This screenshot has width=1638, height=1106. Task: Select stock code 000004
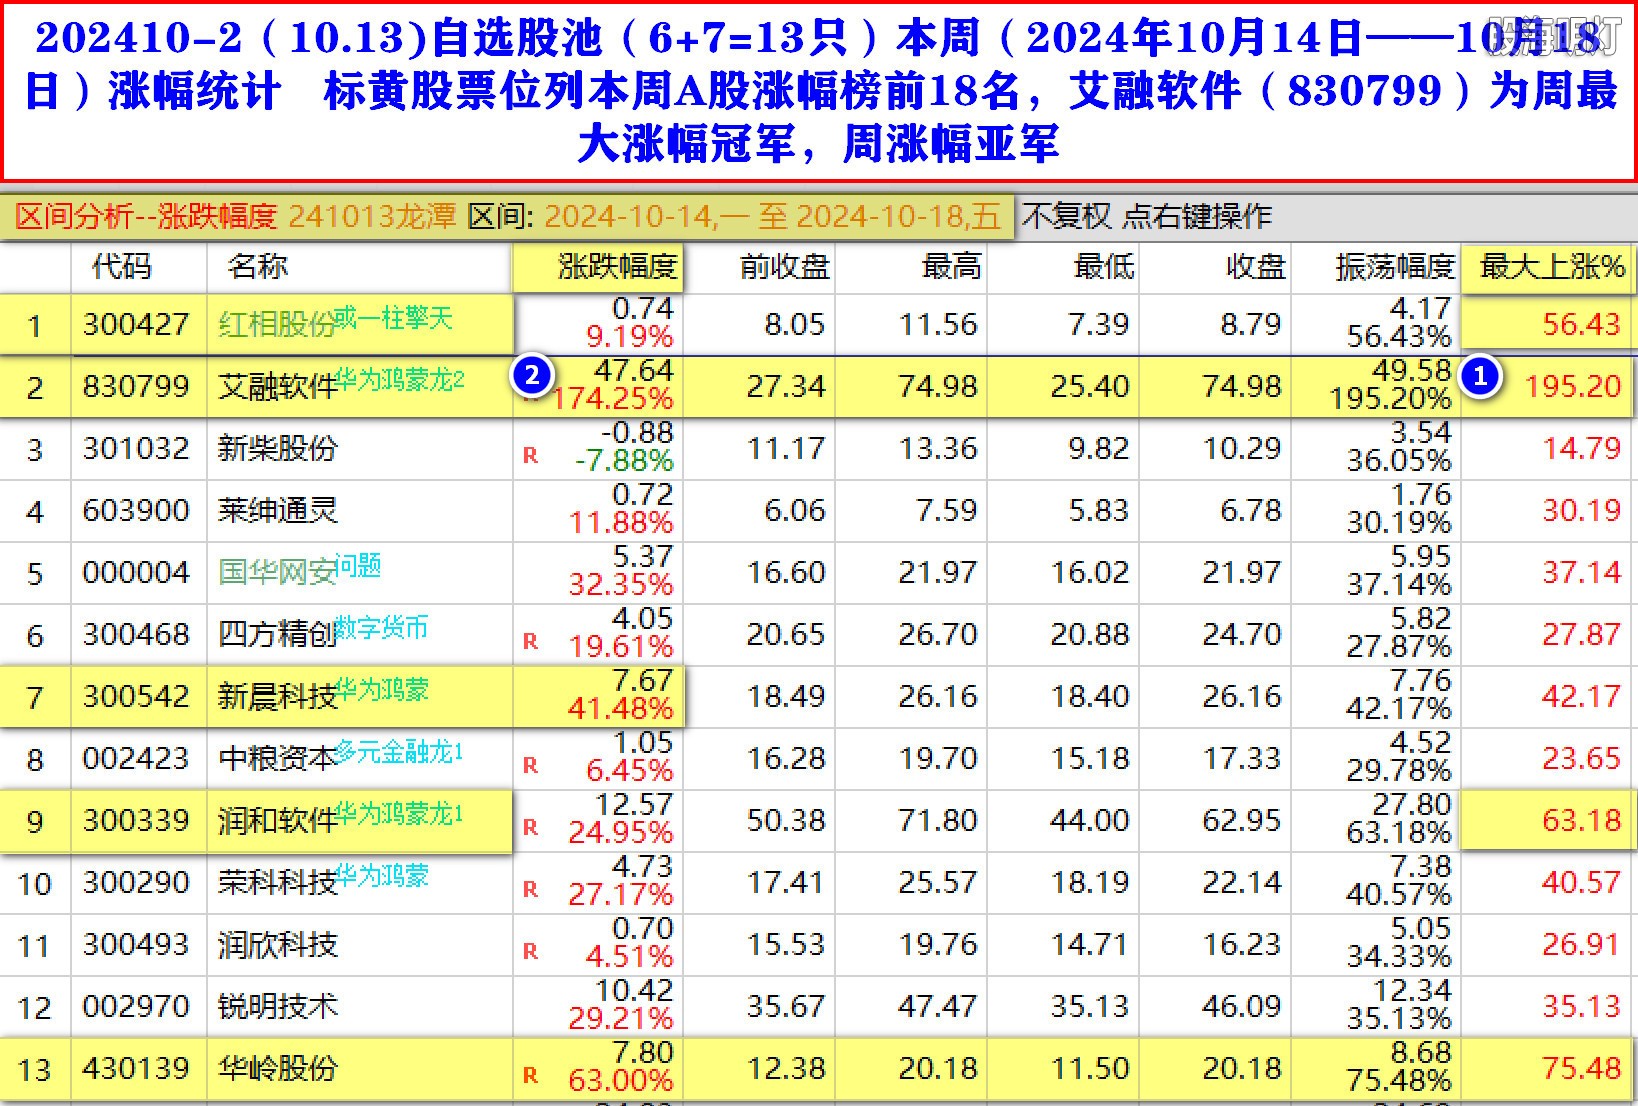[x=136, y=573]
